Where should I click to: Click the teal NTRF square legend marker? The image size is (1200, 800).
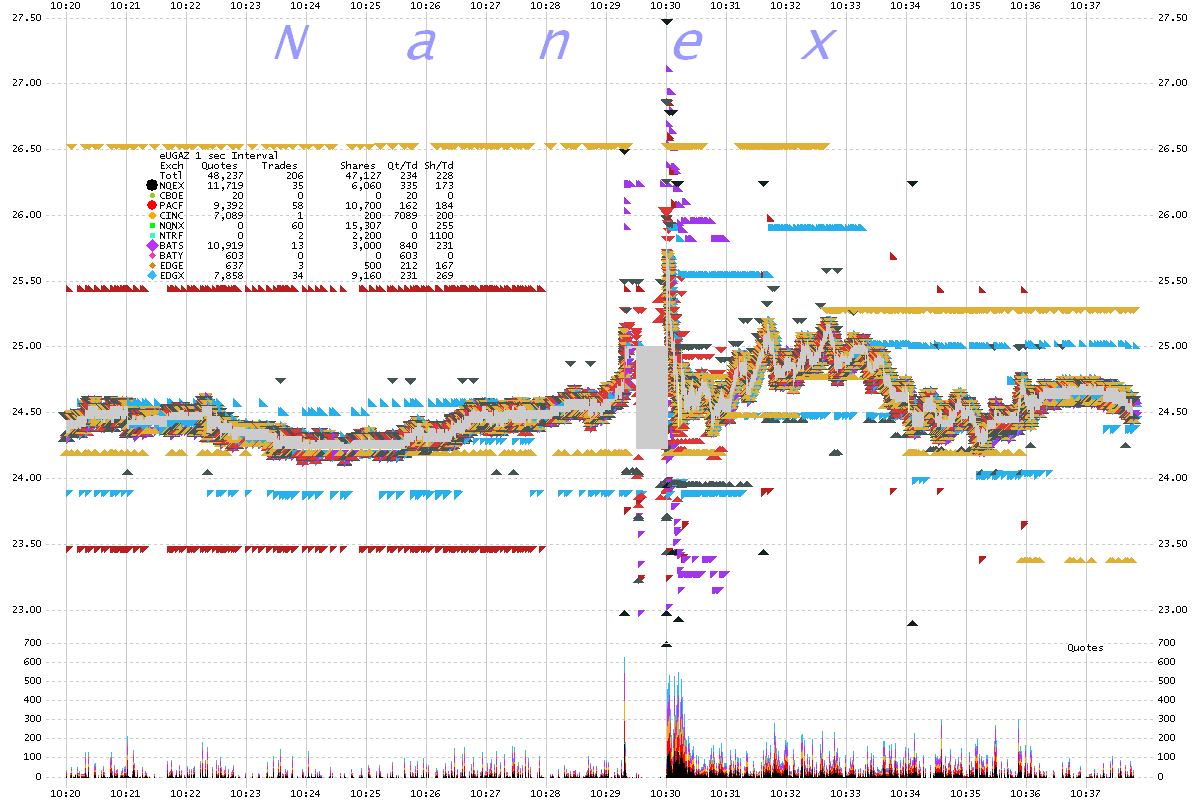pyautogui.click(x=151, y=235)
